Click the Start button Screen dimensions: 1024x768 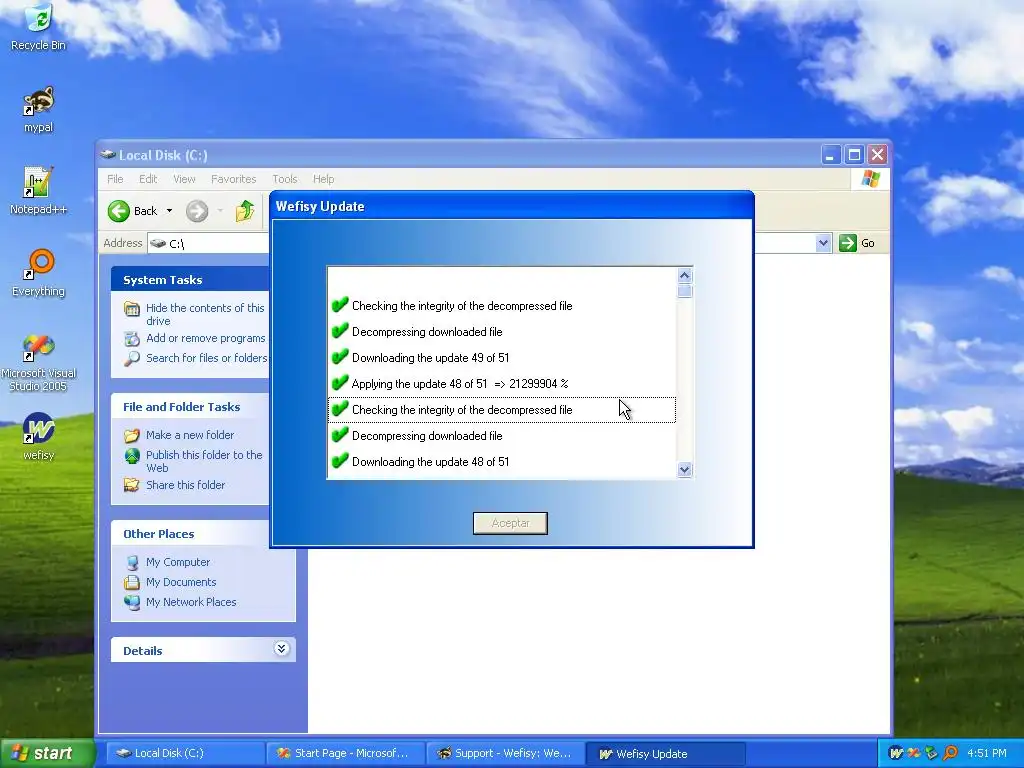(47, 753)
